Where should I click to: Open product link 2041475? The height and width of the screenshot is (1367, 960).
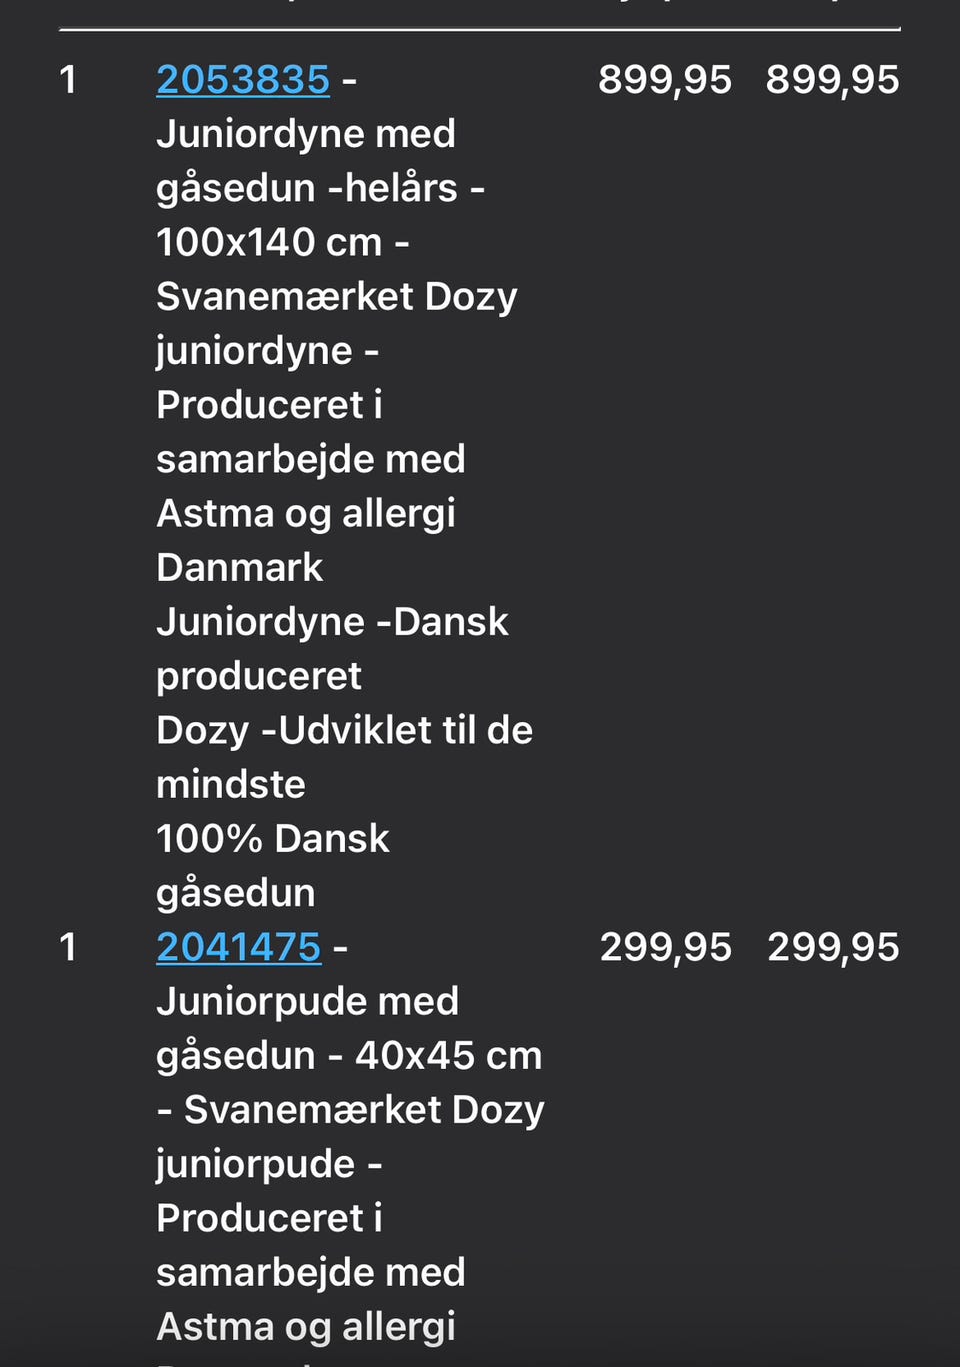tap(239, 947)
